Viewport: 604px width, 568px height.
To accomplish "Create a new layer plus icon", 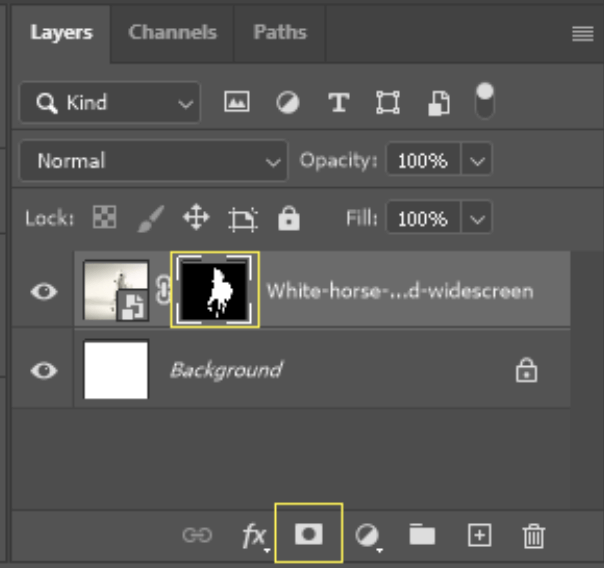I will [480, 535].
